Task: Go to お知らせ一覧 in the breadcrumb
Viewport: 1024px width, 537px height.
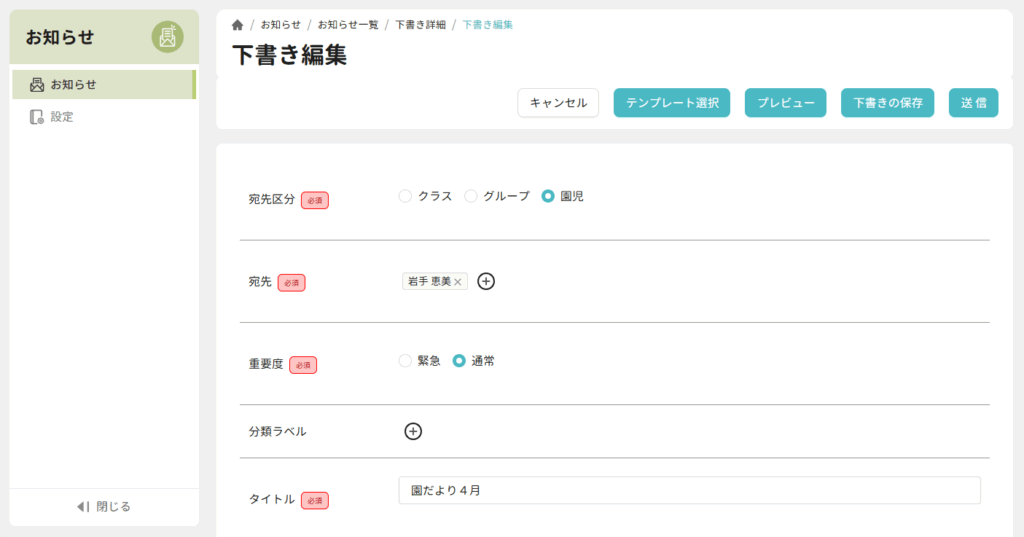Action: tap(347, 24)
